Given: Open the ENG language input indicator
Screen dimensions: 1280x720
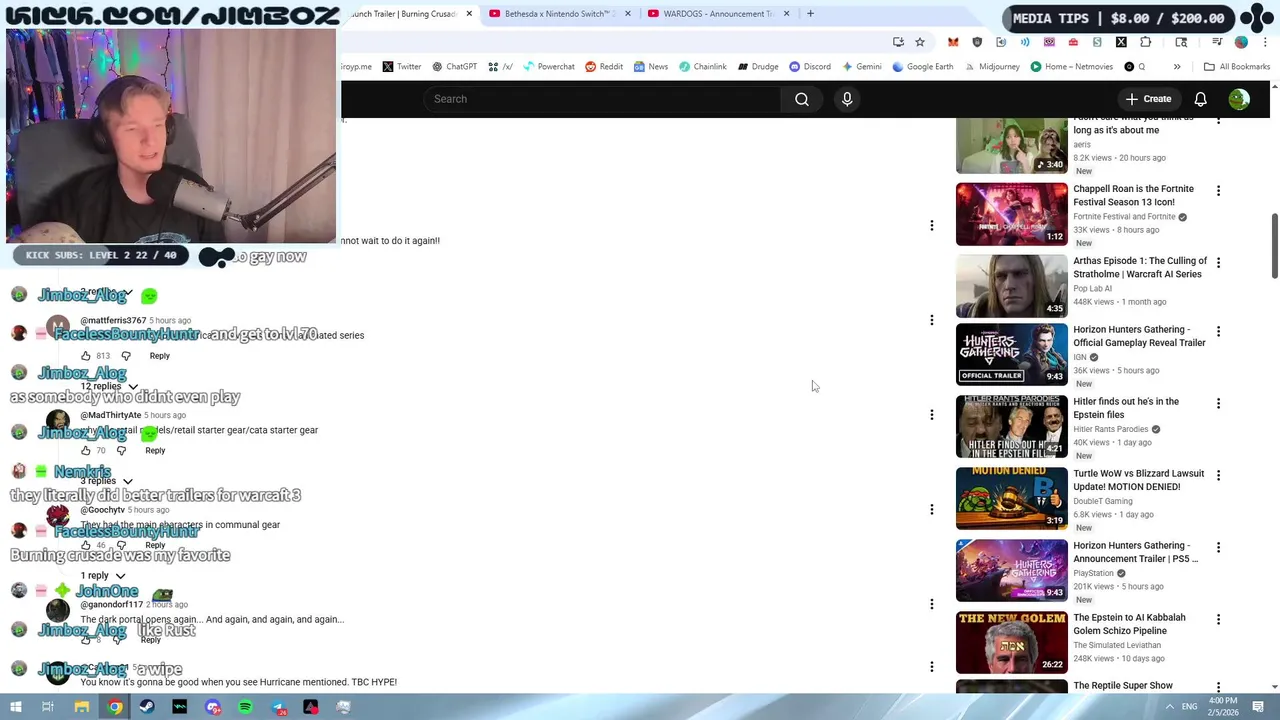Looking at the screenshot, I should coord(1189,707).
